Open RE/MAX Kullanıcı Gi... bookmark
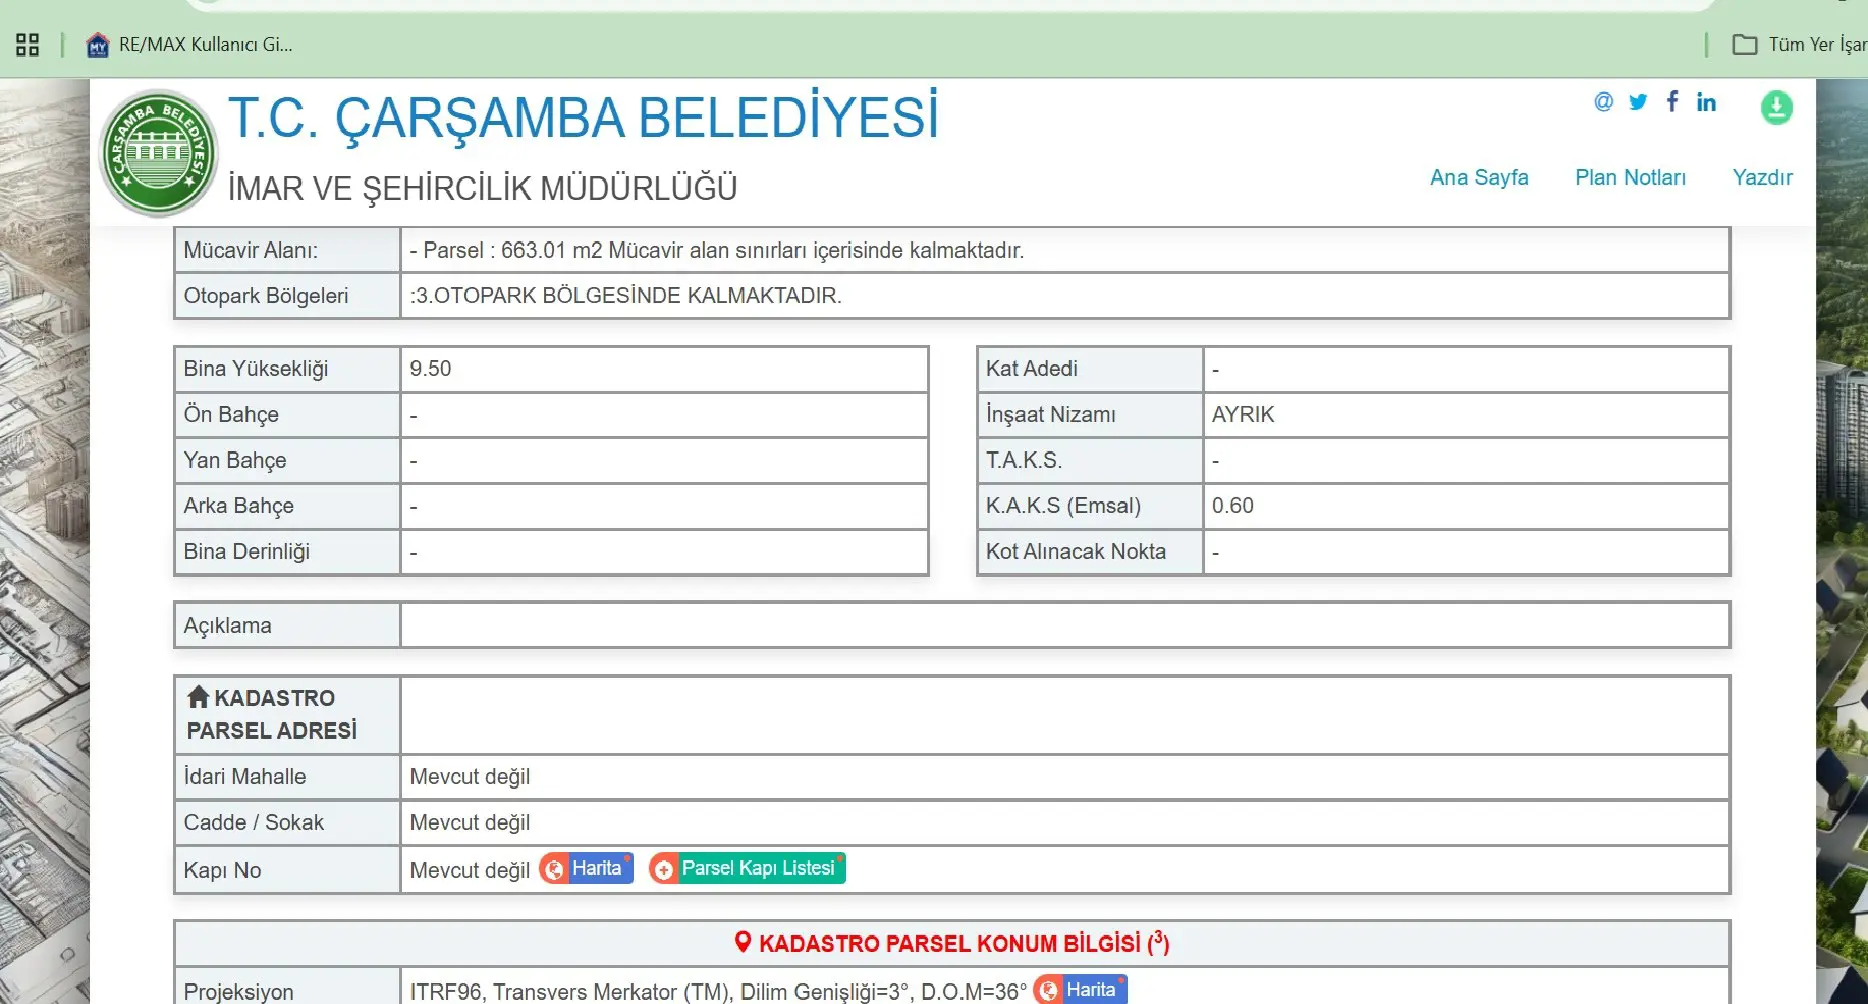The width and height of the screenshot is (1868, 1004). click(190, 44)
